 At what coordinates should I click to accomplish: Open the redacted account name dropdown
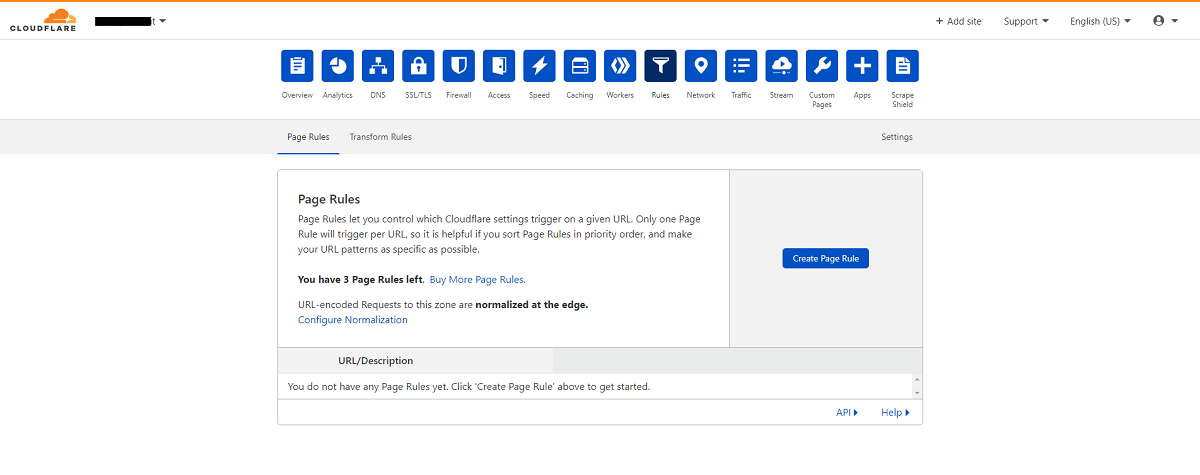[130, 20]
